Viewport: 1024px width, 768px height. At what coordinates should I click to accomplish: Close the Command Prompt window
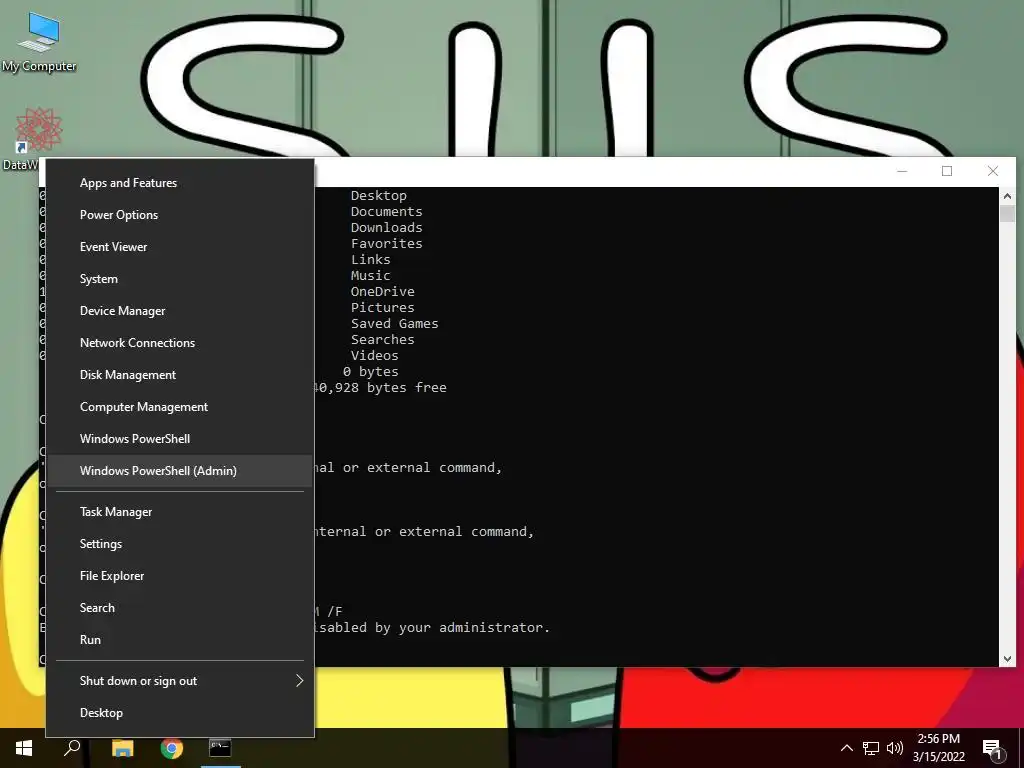993,171
